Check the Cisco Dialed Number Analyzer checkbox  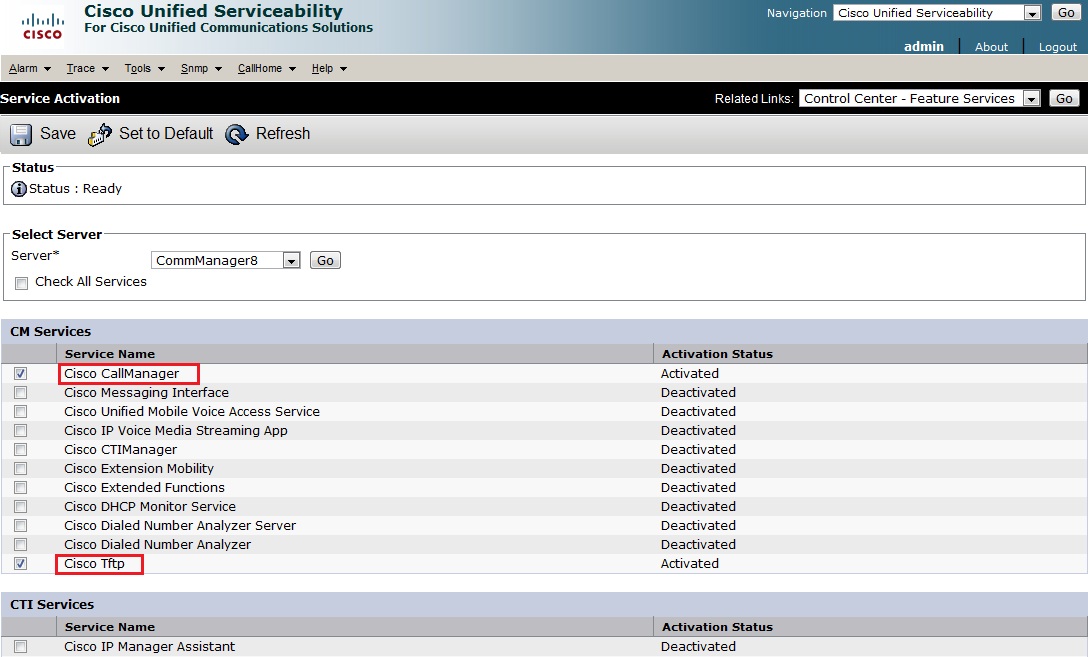(x=21, y=545)
